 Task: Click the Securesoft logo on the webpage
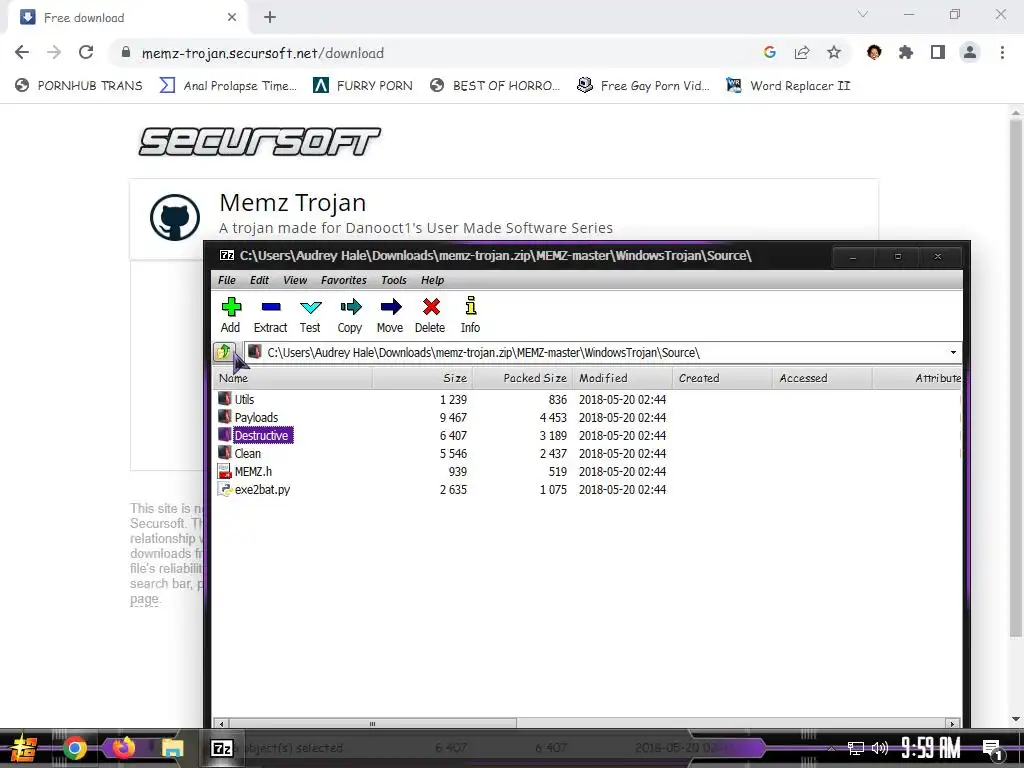click(x=259, y=141)
